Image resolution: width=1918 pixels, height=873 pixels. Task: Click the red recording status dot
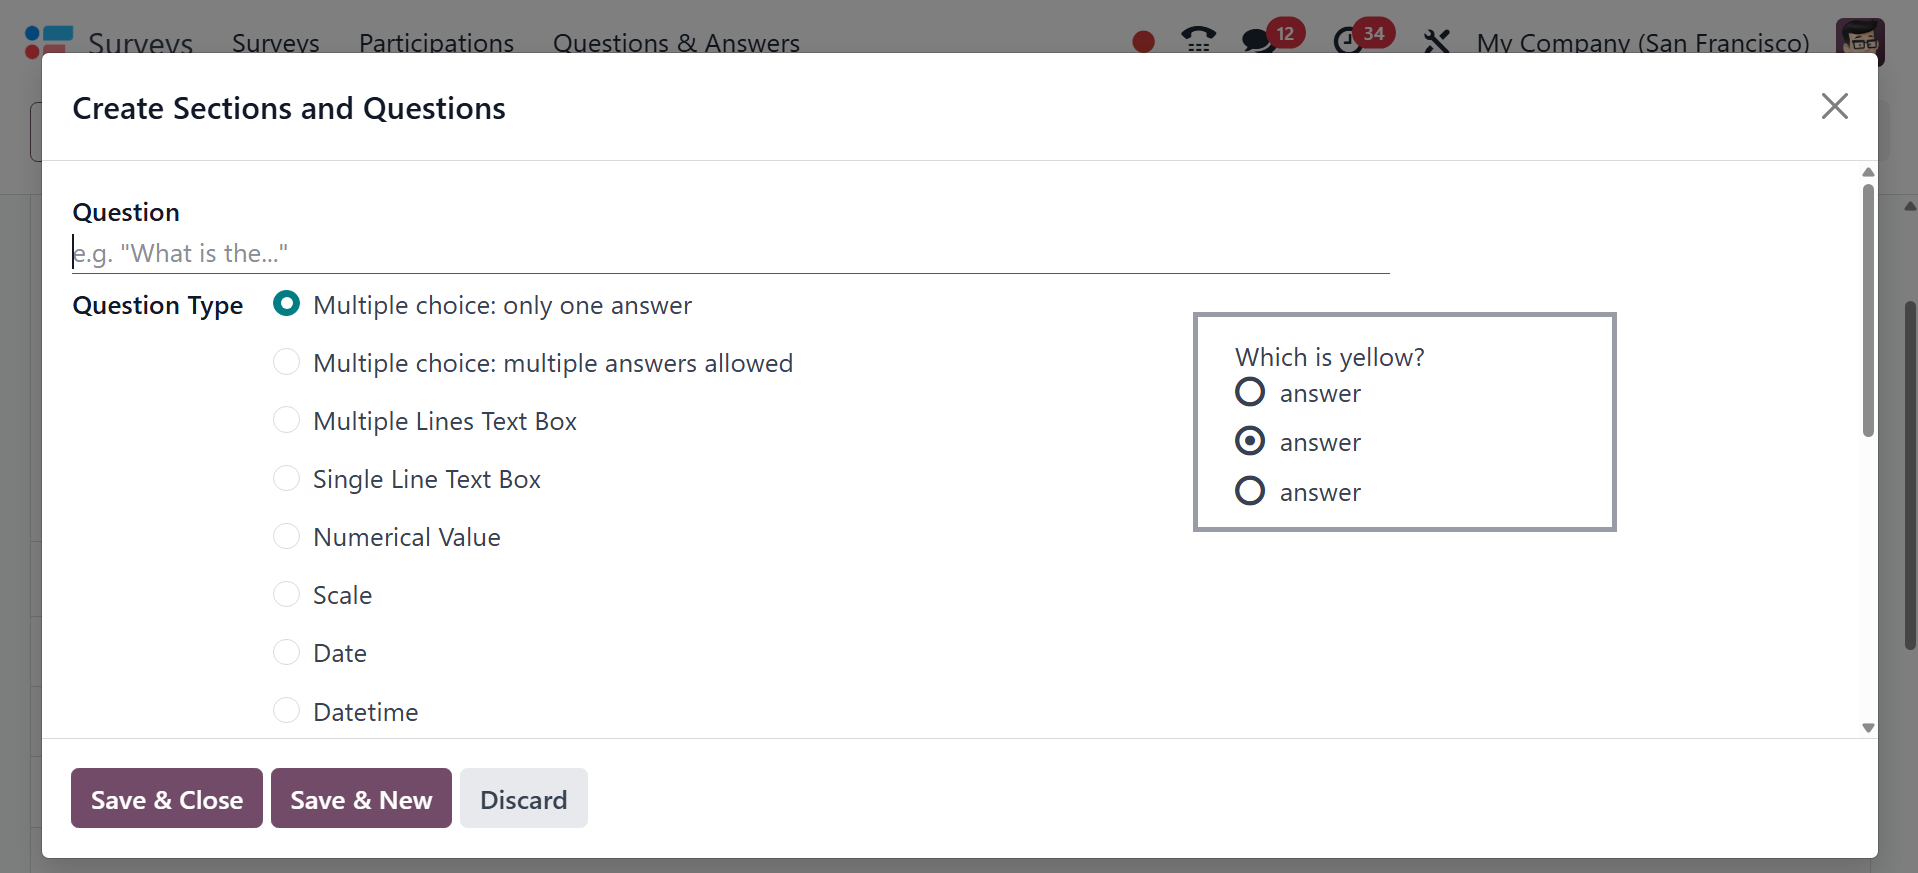(1143, 41)
